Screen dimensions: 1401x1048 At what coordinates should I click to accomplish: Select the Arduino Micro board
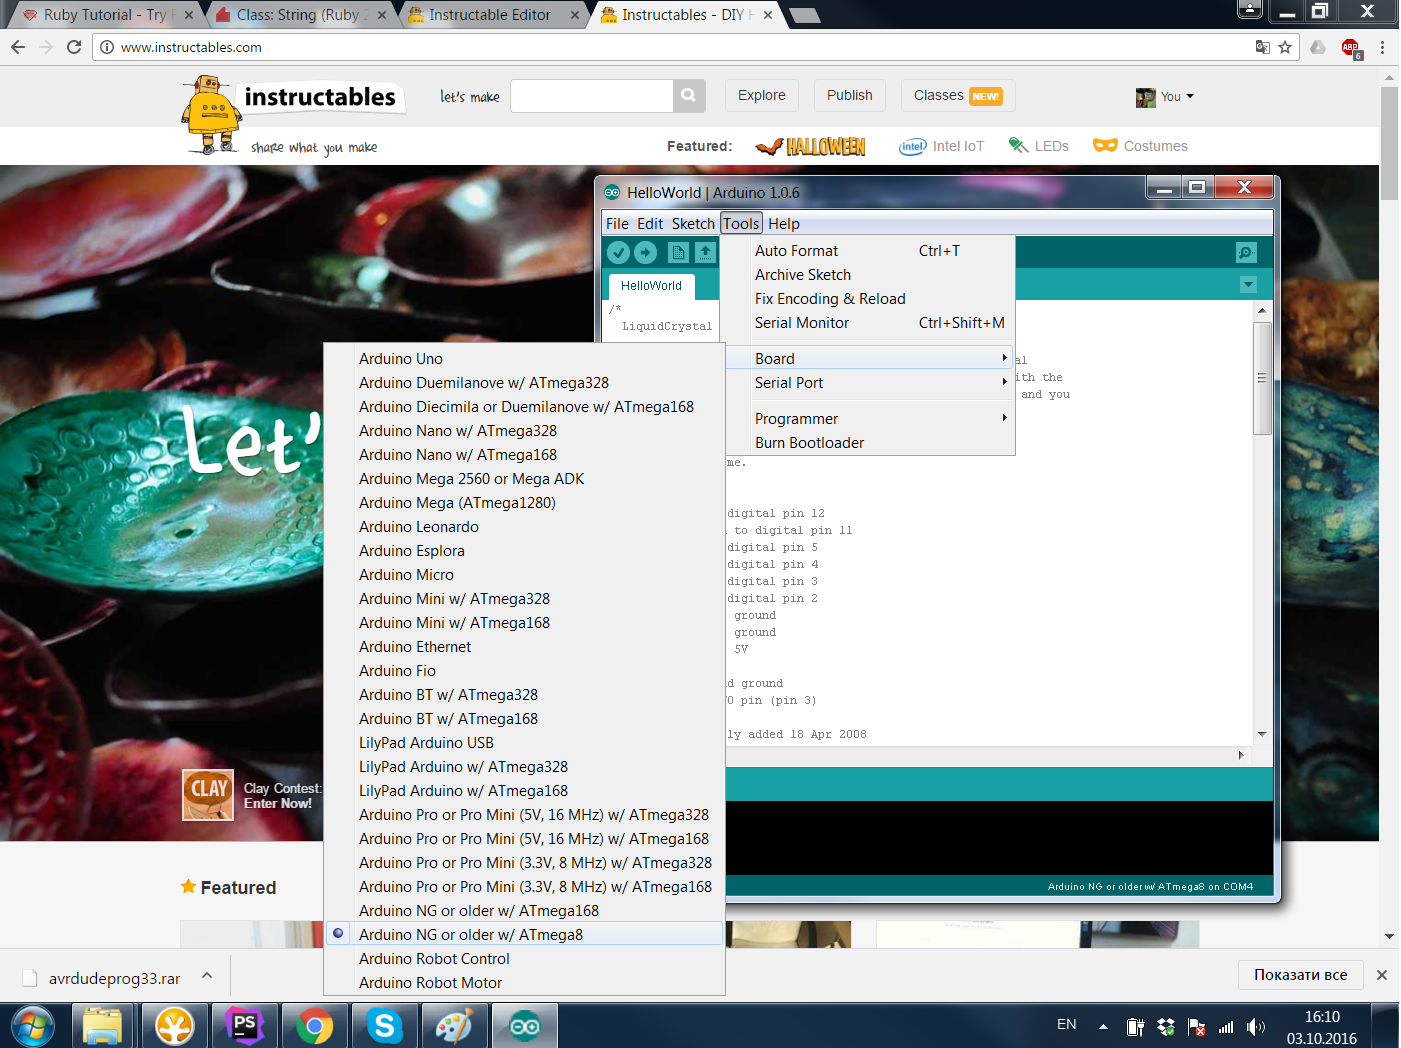coord(525,574)
